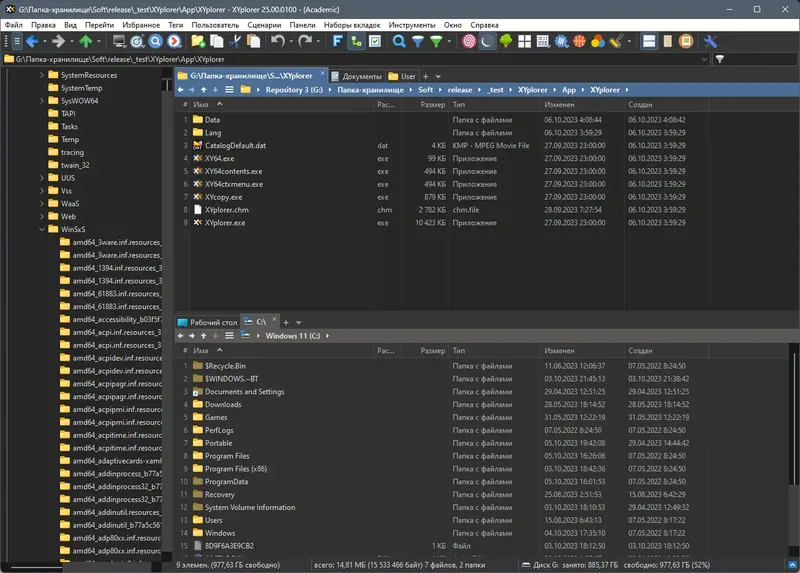This screenshot has width=800, height=573.
Task: Open the address bar dropdown arrow
Action: click(x=706, y=59)
